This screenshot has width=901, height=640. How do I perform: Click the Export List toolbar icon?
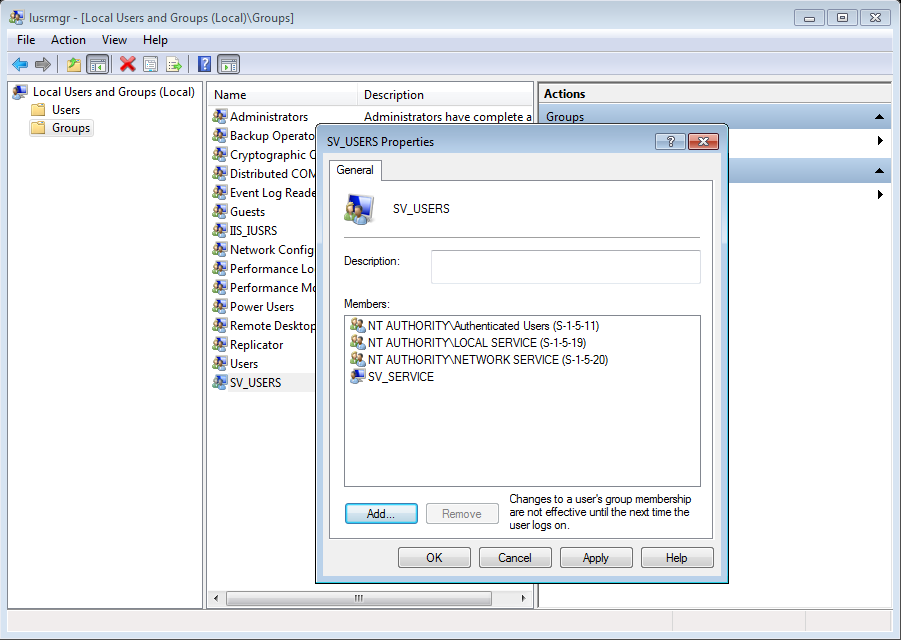(174, 64)
